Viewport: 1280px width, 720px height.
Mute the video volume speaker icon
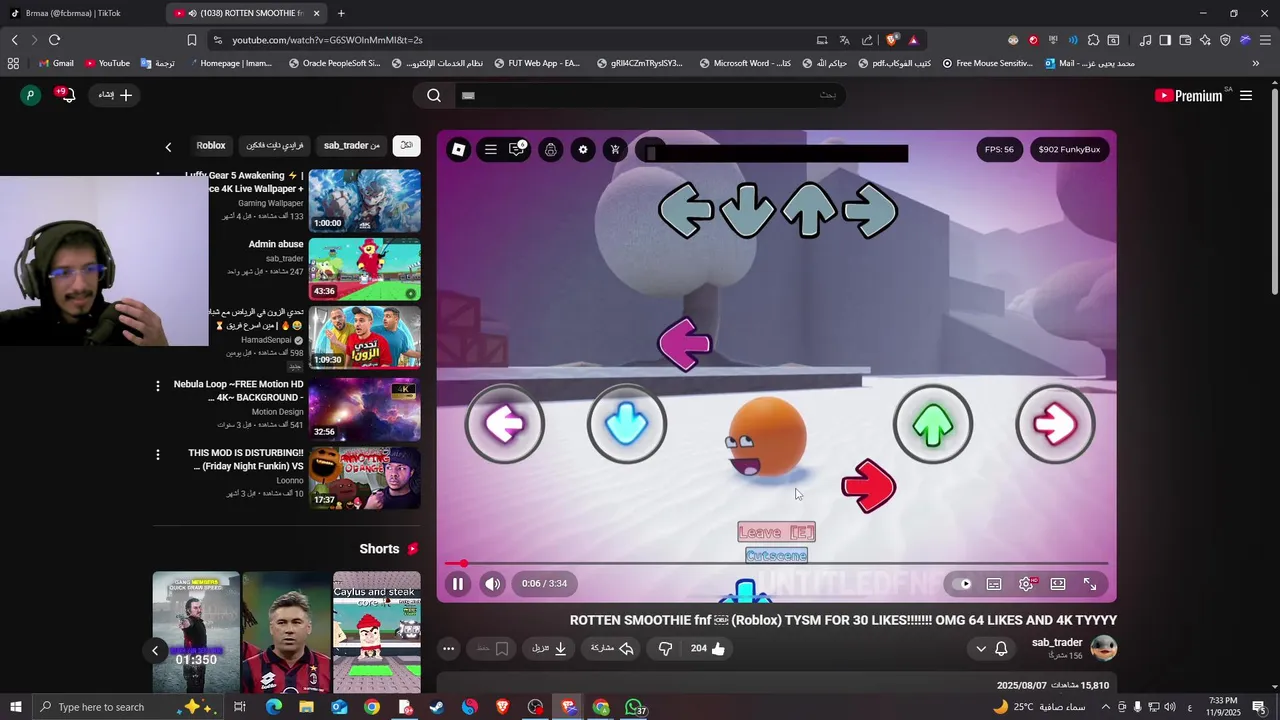(493, 584)
